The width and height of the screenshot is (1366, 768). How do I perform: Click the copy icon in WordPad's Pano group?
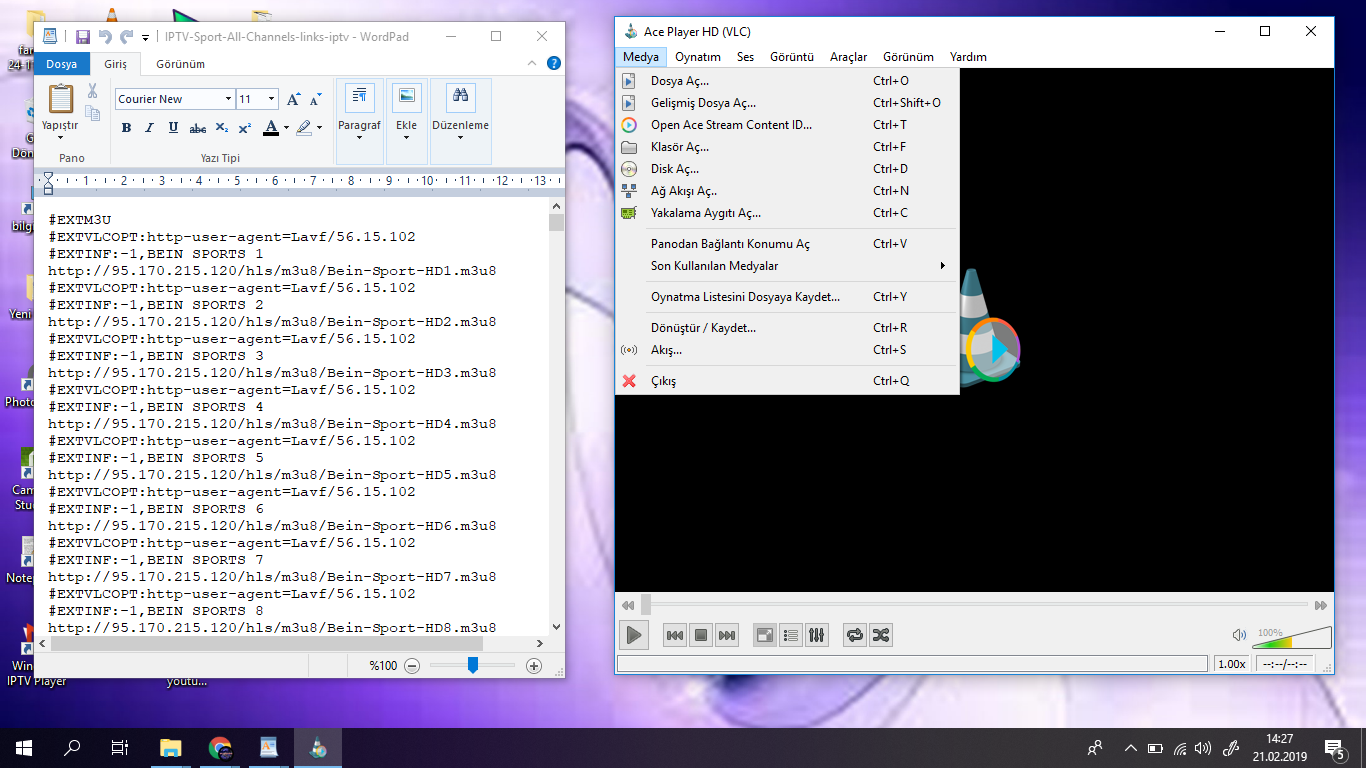point(92,113)
